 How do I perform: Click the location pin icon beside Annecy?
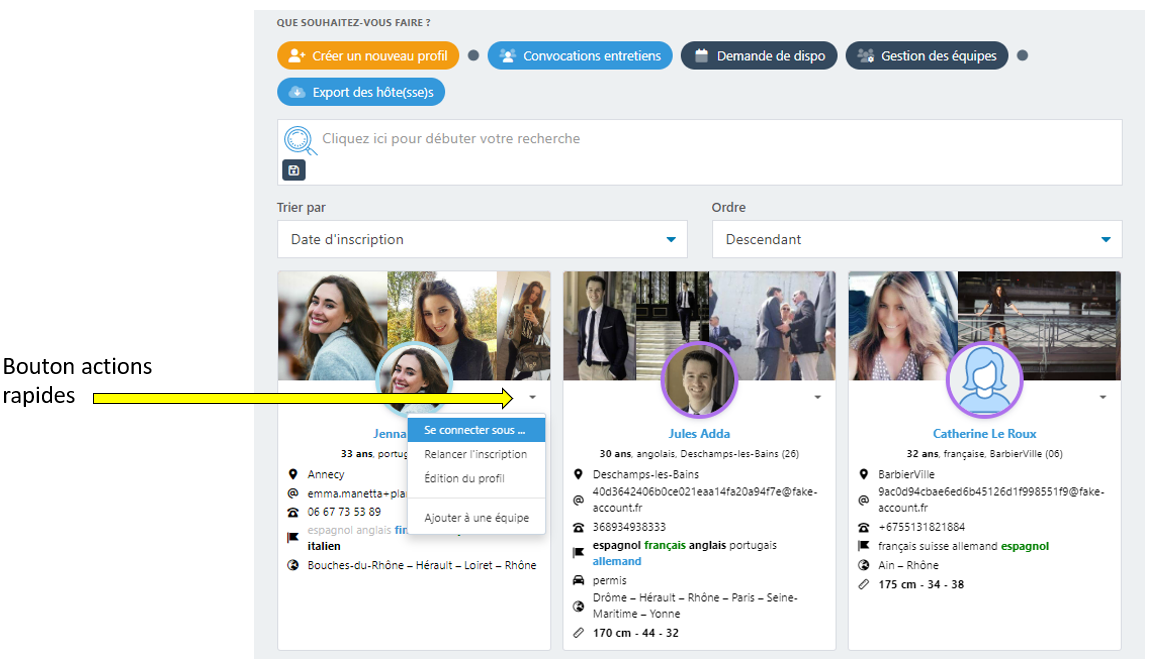[293, 474]
